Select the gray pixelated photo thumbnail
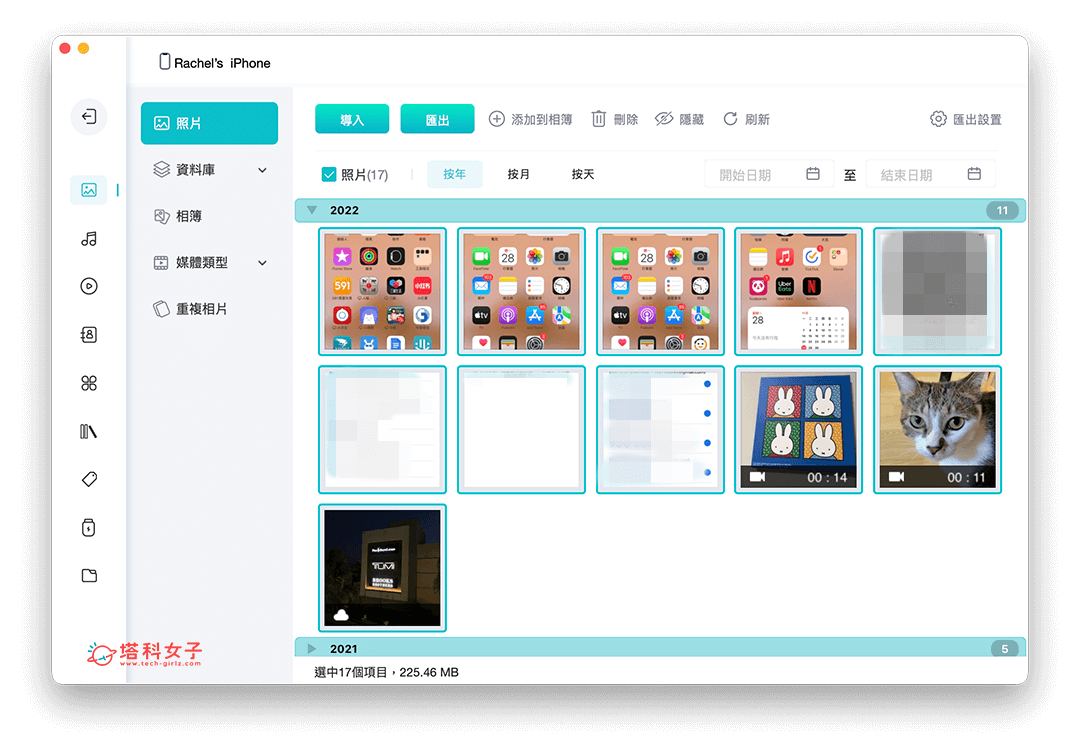 point(937,291)
